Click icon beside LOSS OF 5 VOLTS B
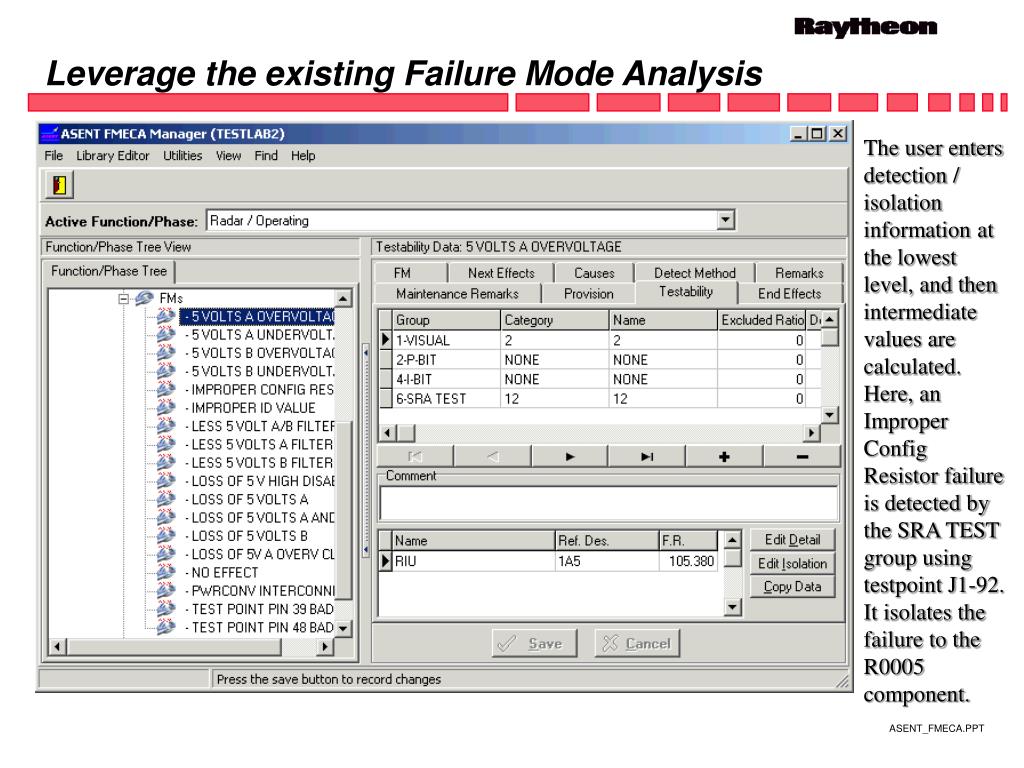The height and width of the screenshot is (768, 1024). click(x=167, y=536)
